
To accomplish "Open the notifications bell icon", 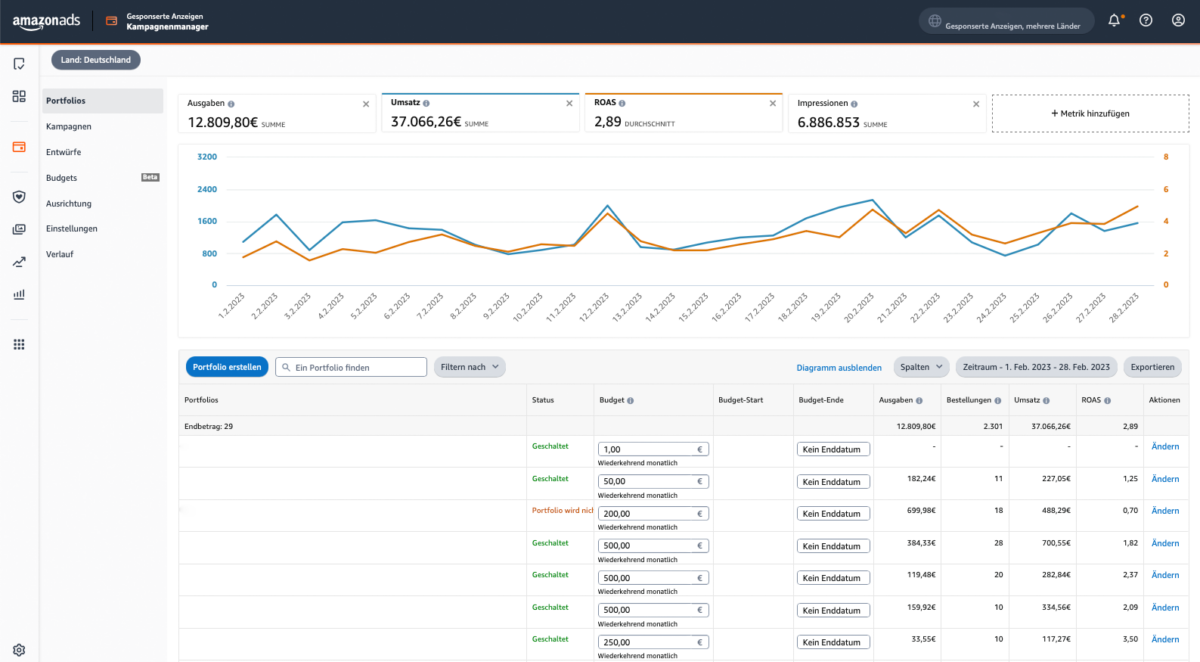I will 1115,20.
